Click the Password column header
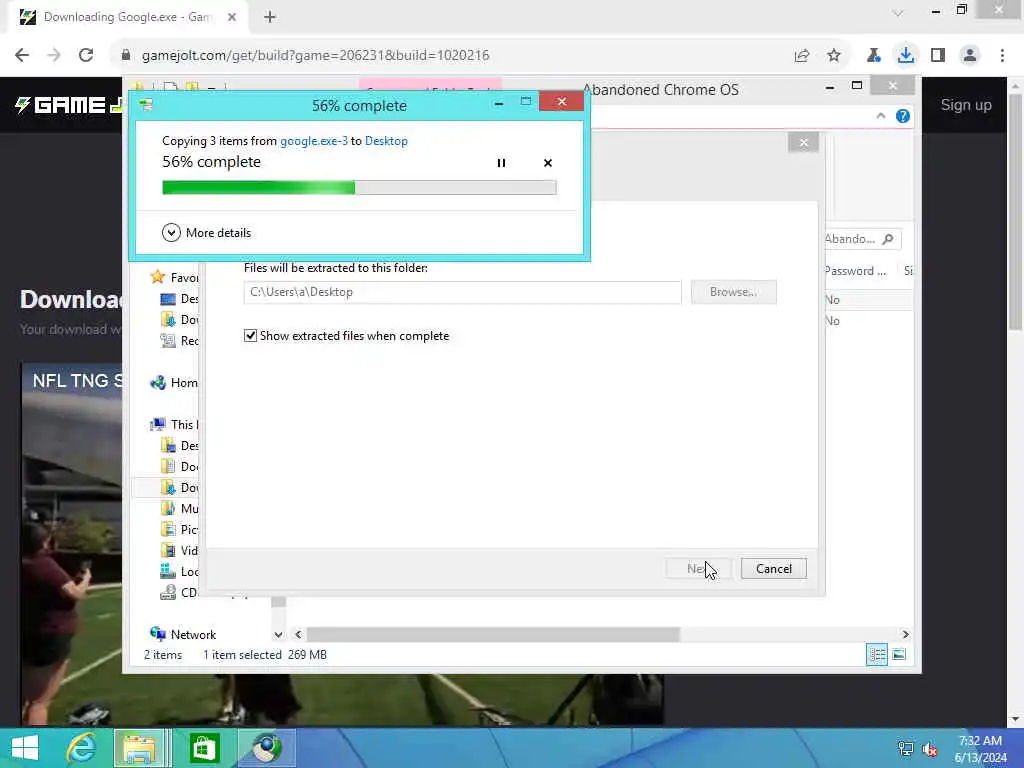Viewport: 1024px width, 768px height. coord(856,270)
